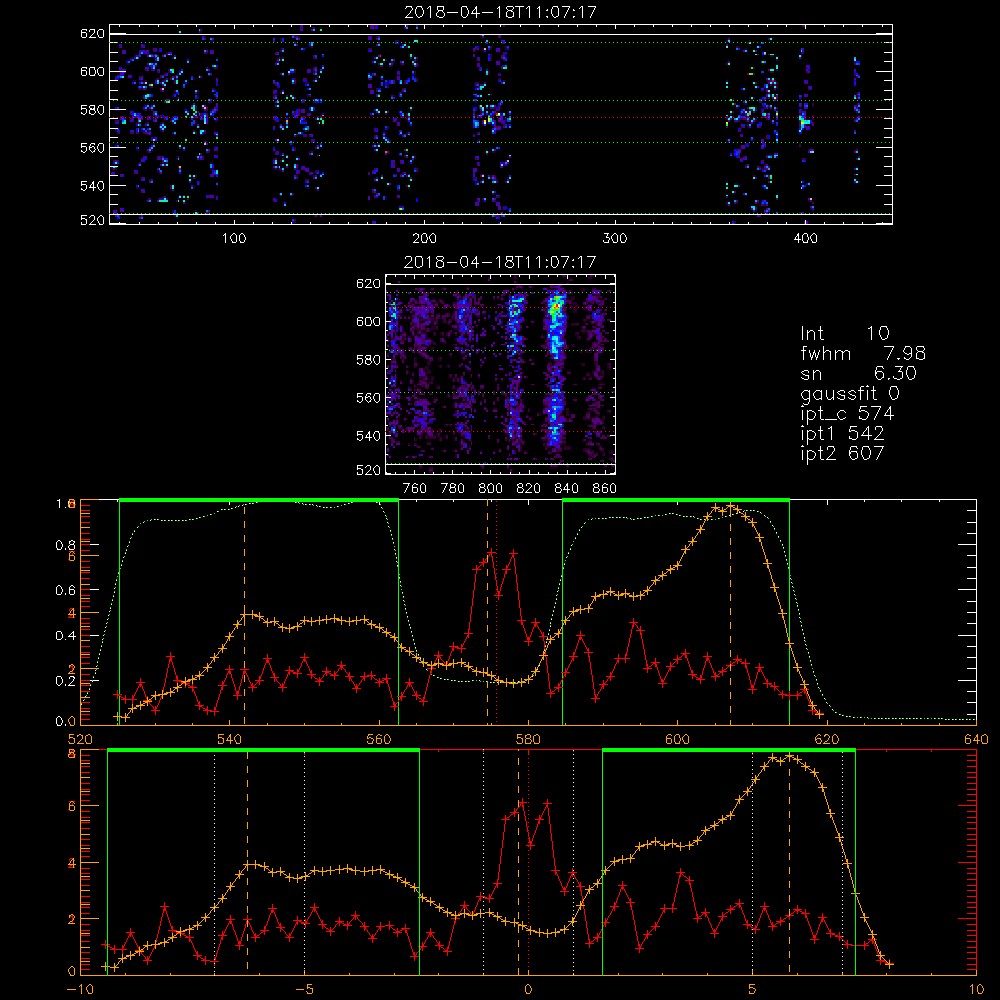The width and height of the screenshot is (1000, 1000).
Task: Click x-axis label 860 on middle plot
Action: pos(605,489)
